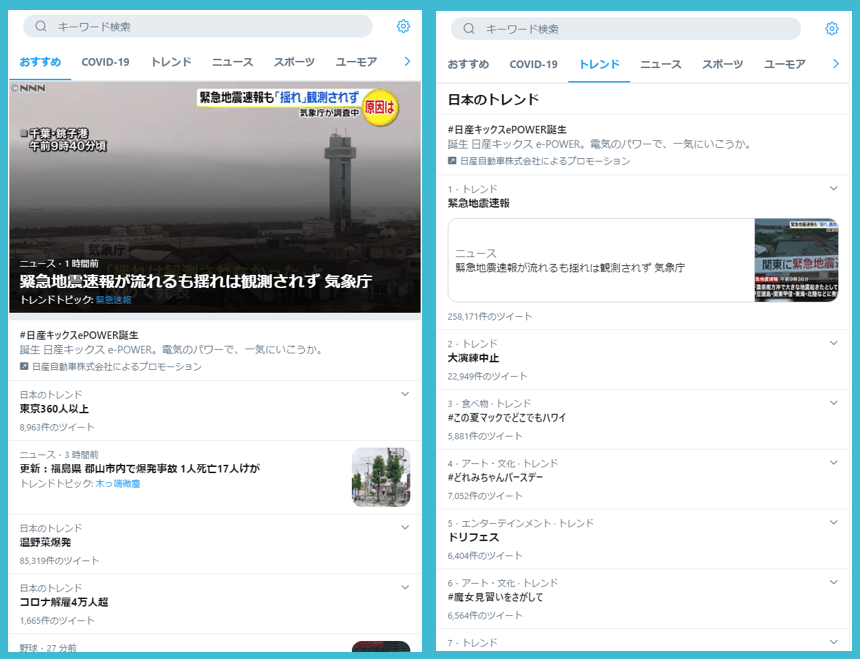Select ニュース tab in right panel
860x659 pixels.
point(661,64)
